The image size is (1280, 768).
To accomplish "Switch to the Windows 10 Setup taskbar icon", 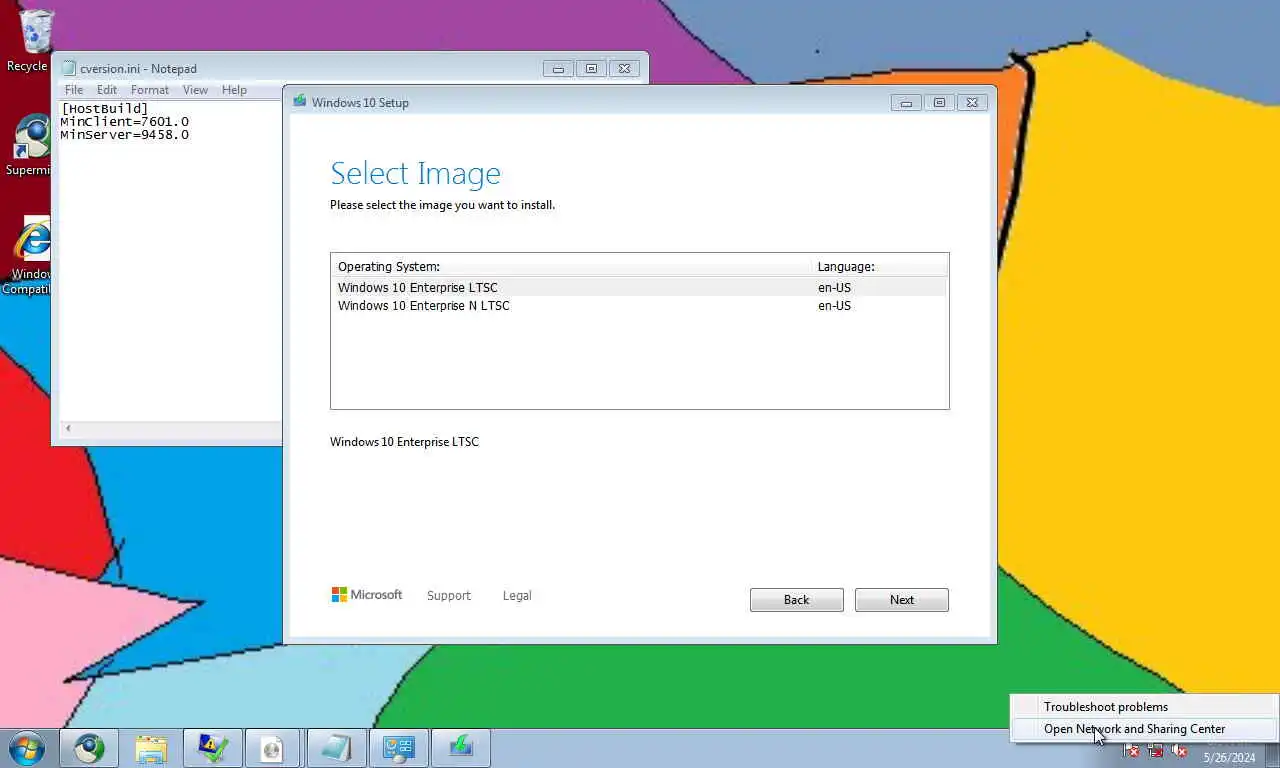I will [x=461, y=748].
